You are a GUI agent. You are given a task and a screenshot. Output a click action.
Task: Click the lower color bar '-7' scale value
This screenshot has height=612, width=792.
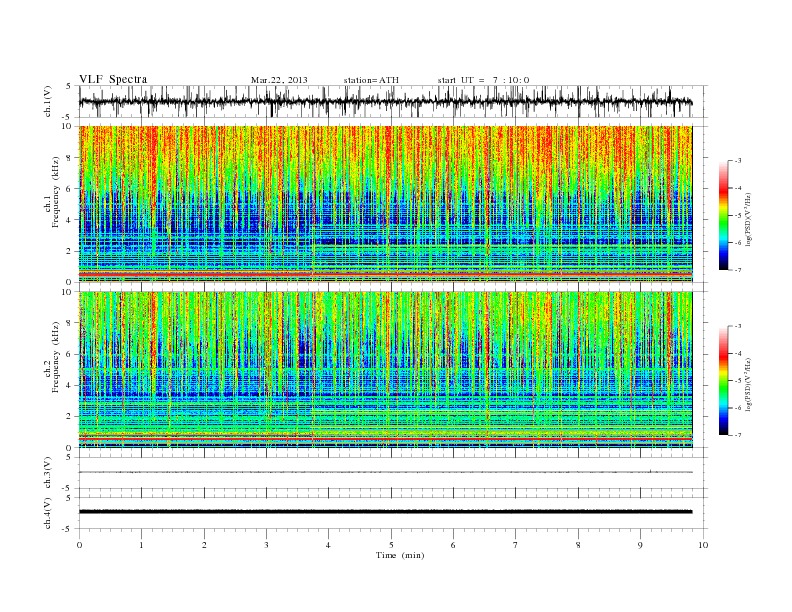coord(738,435)
